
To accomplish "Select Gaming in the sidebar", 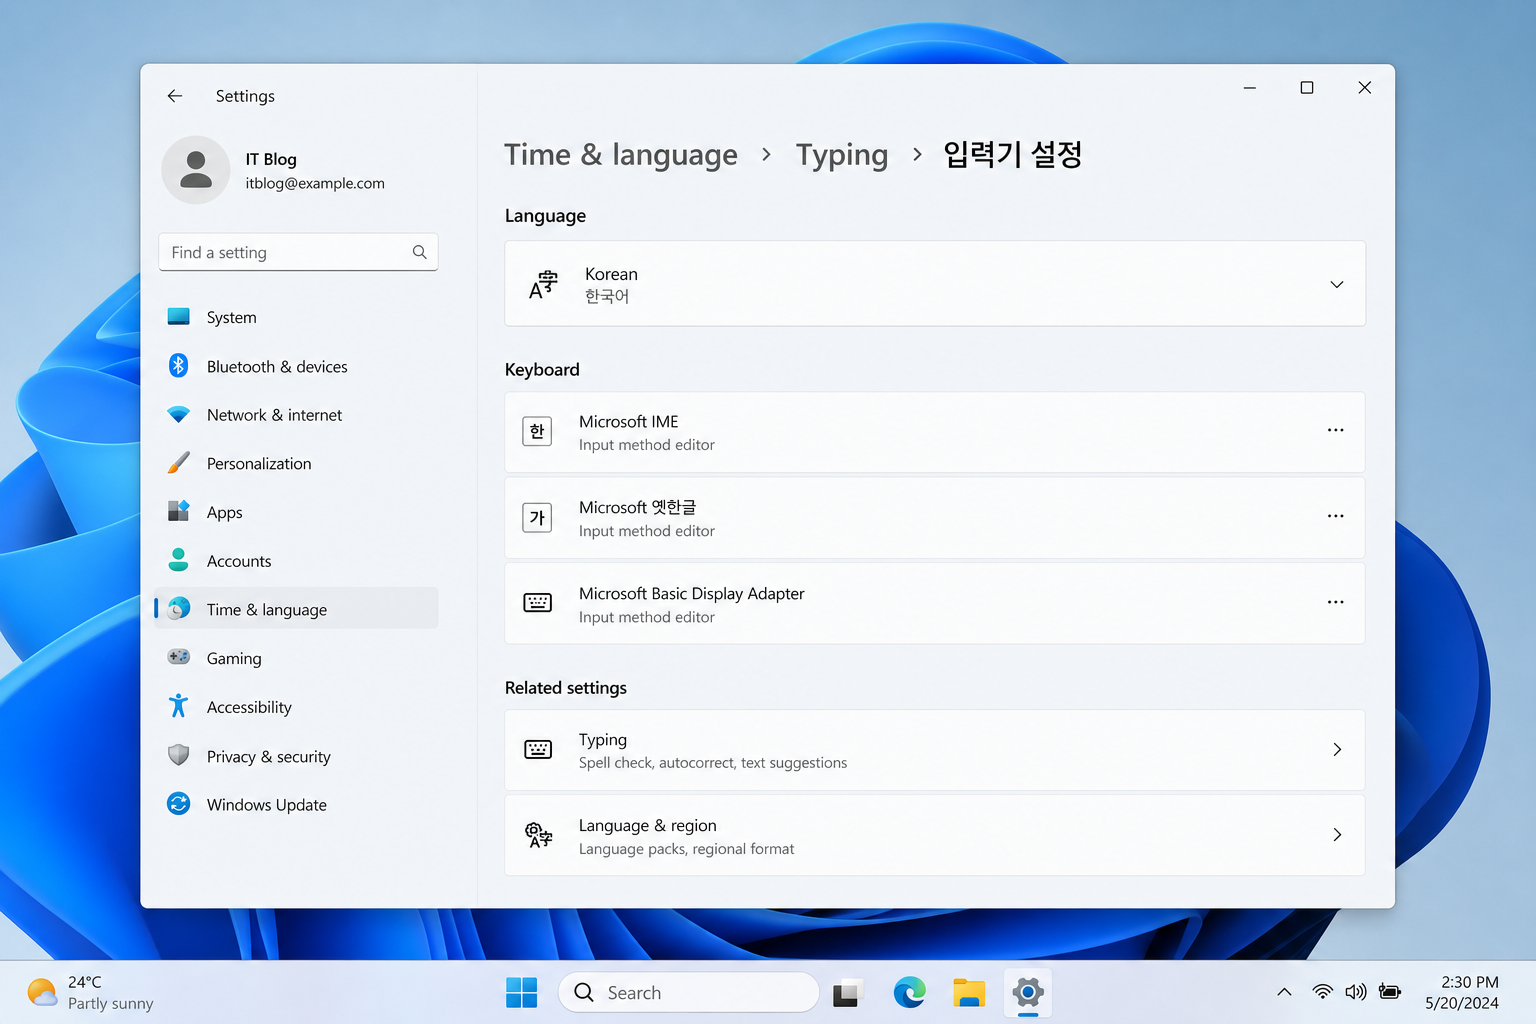I will click(297, 658).
